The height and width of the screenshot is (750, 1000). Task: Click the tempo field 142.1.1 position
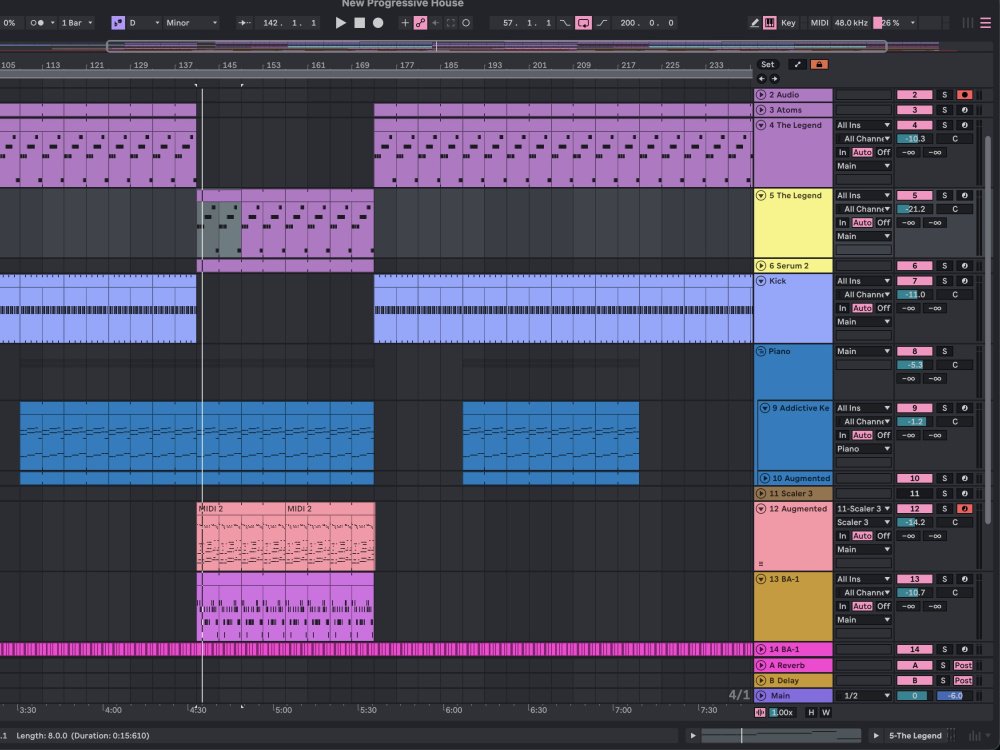point(289,23)
